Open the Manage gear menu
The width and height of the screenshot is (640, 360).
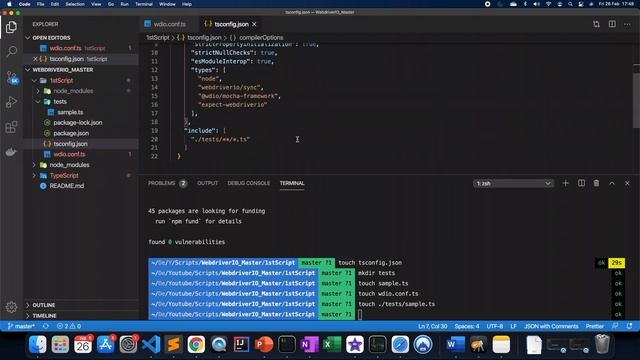(11, 307)
